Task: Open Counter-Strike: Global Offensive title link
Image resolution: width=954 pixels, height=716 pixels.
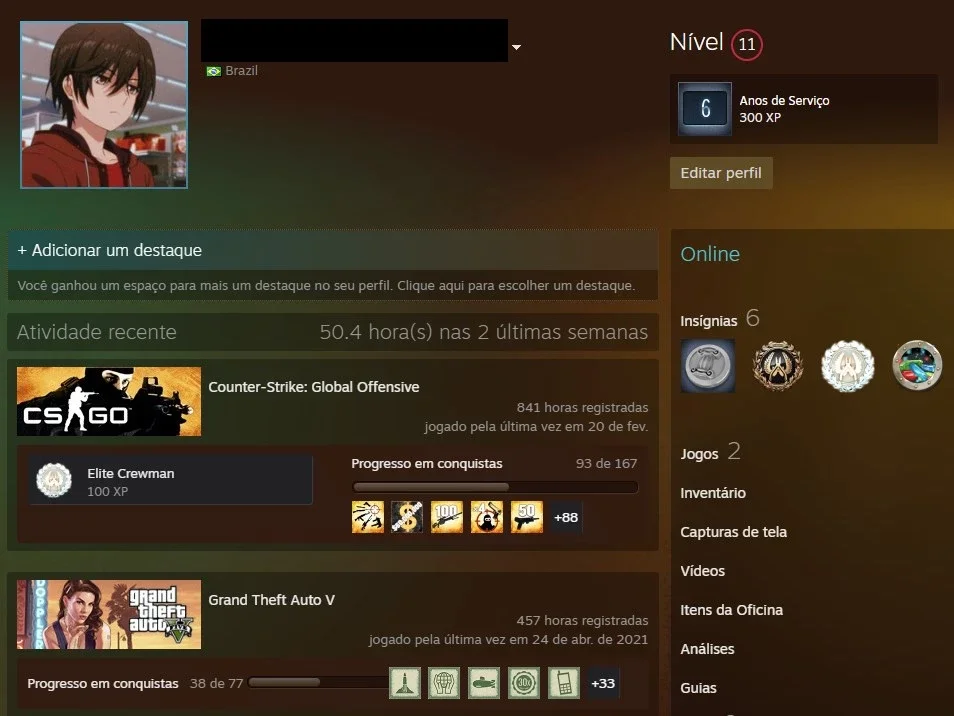Action: pos(313,387)
